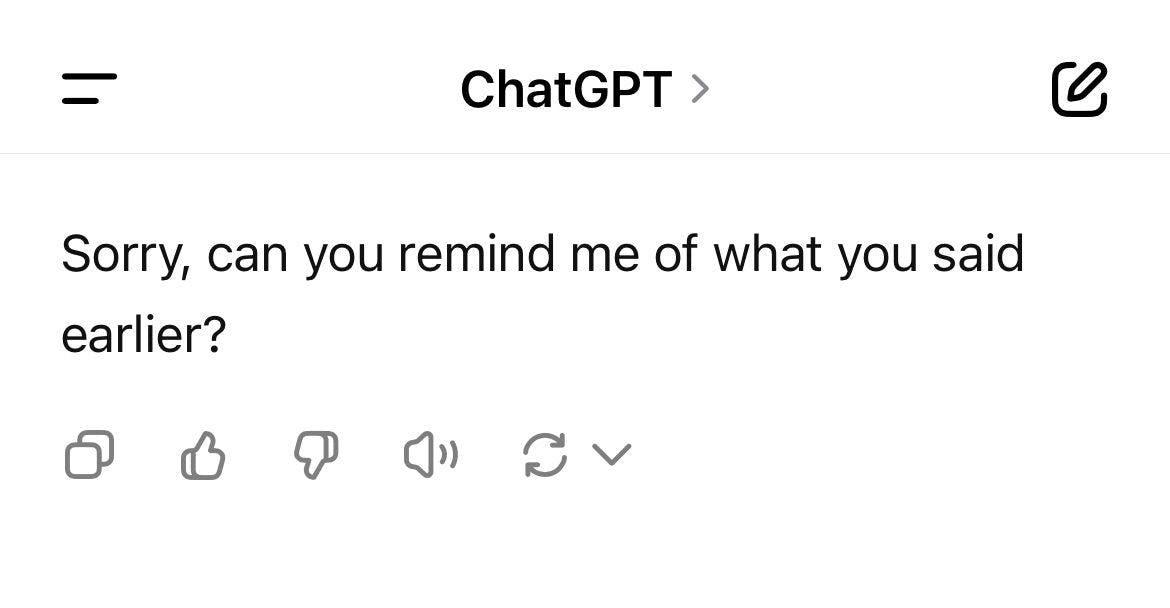The image size is (1170, 608).
Task: Expand the chevron beside the regenerate icon
Action: [612, 456]
